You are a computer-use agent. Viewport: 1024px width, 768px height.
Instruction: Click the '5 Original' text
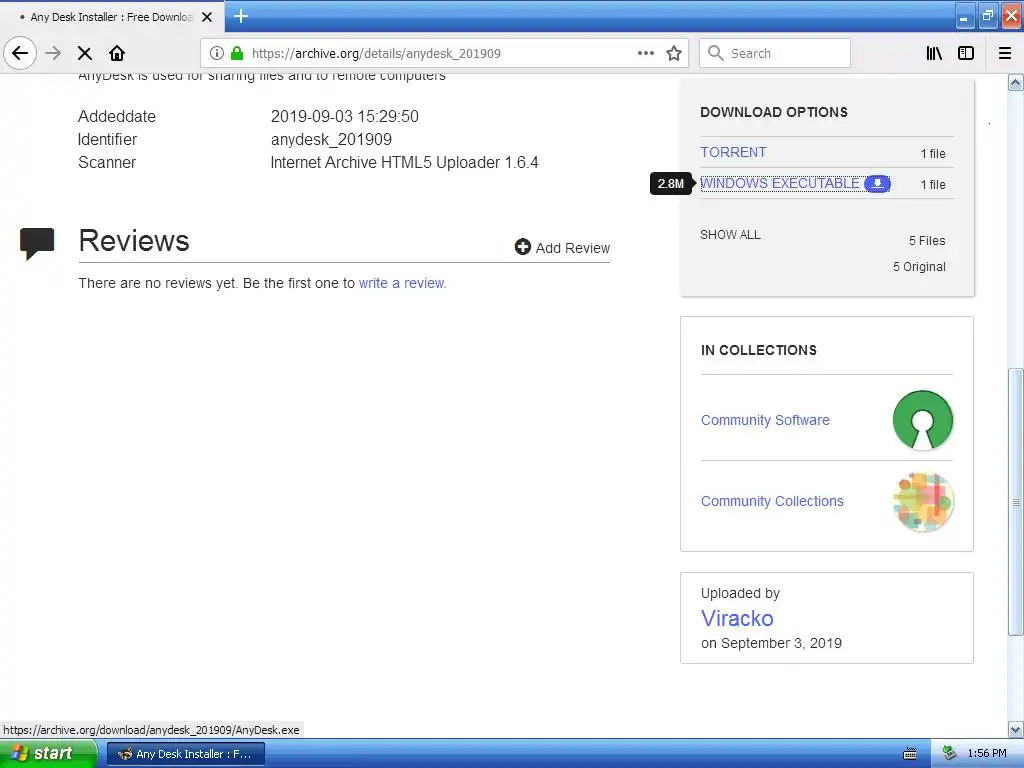pos(919,266)
